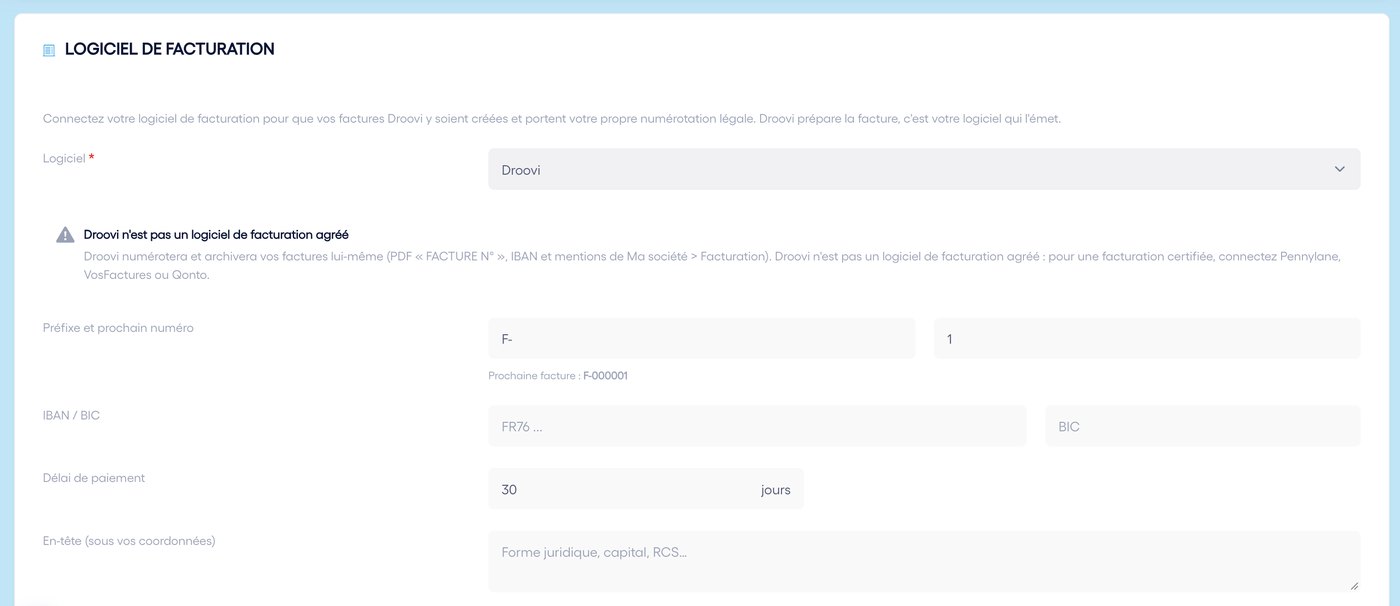Image resolution: width=1400 pixels, height=606 pixels.
Task: Expand the Logiciel dropdown chevron arrow
Action: (x=1340, y=169)
